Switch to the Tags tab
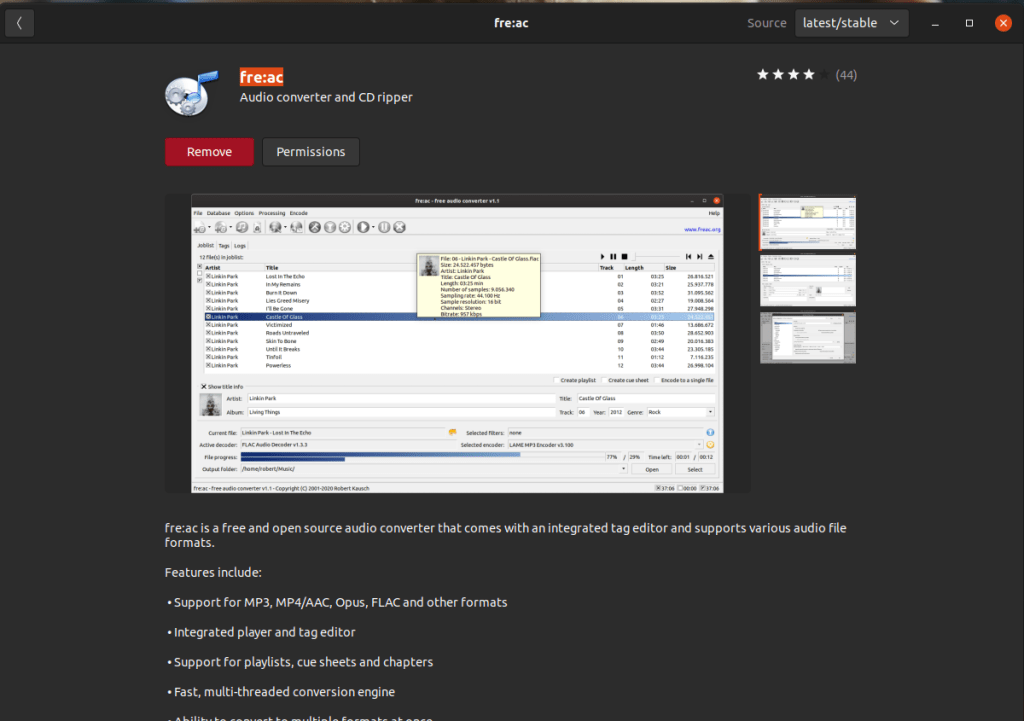Image resolution: width=1024 pixels, height=721 pixels. pyautogui.click(x=224, y=245)
